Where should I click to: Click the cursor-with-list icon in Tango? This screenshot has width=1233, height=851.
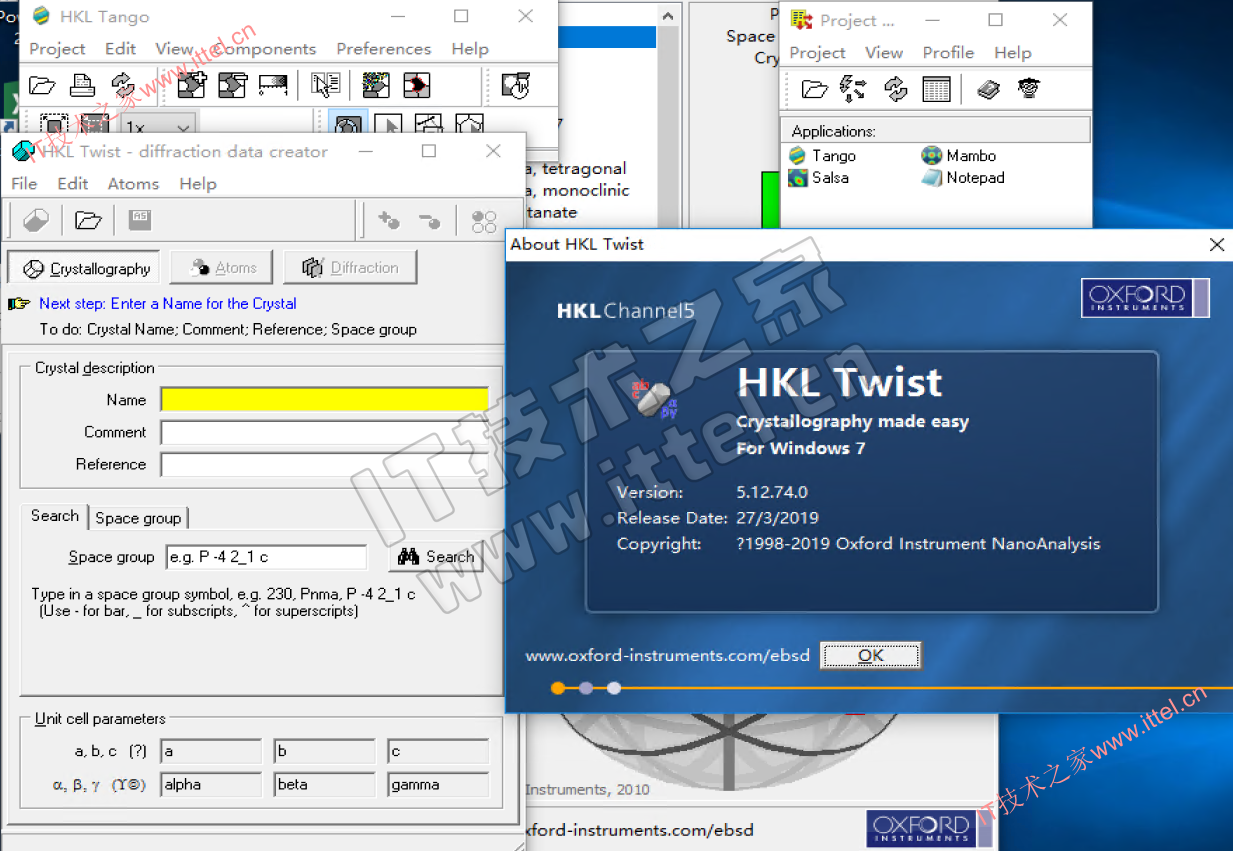(326, 85)
